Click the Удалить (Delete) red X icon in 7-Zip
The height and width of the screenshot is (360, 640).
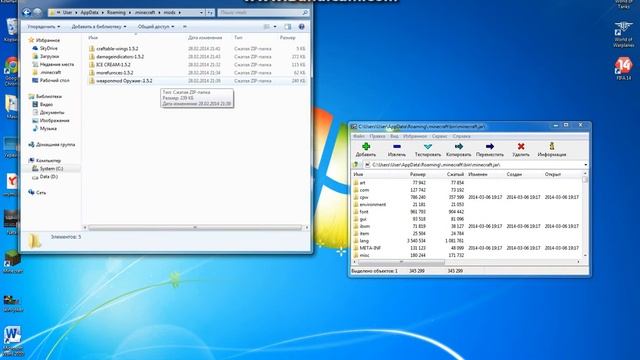[521, 147]
